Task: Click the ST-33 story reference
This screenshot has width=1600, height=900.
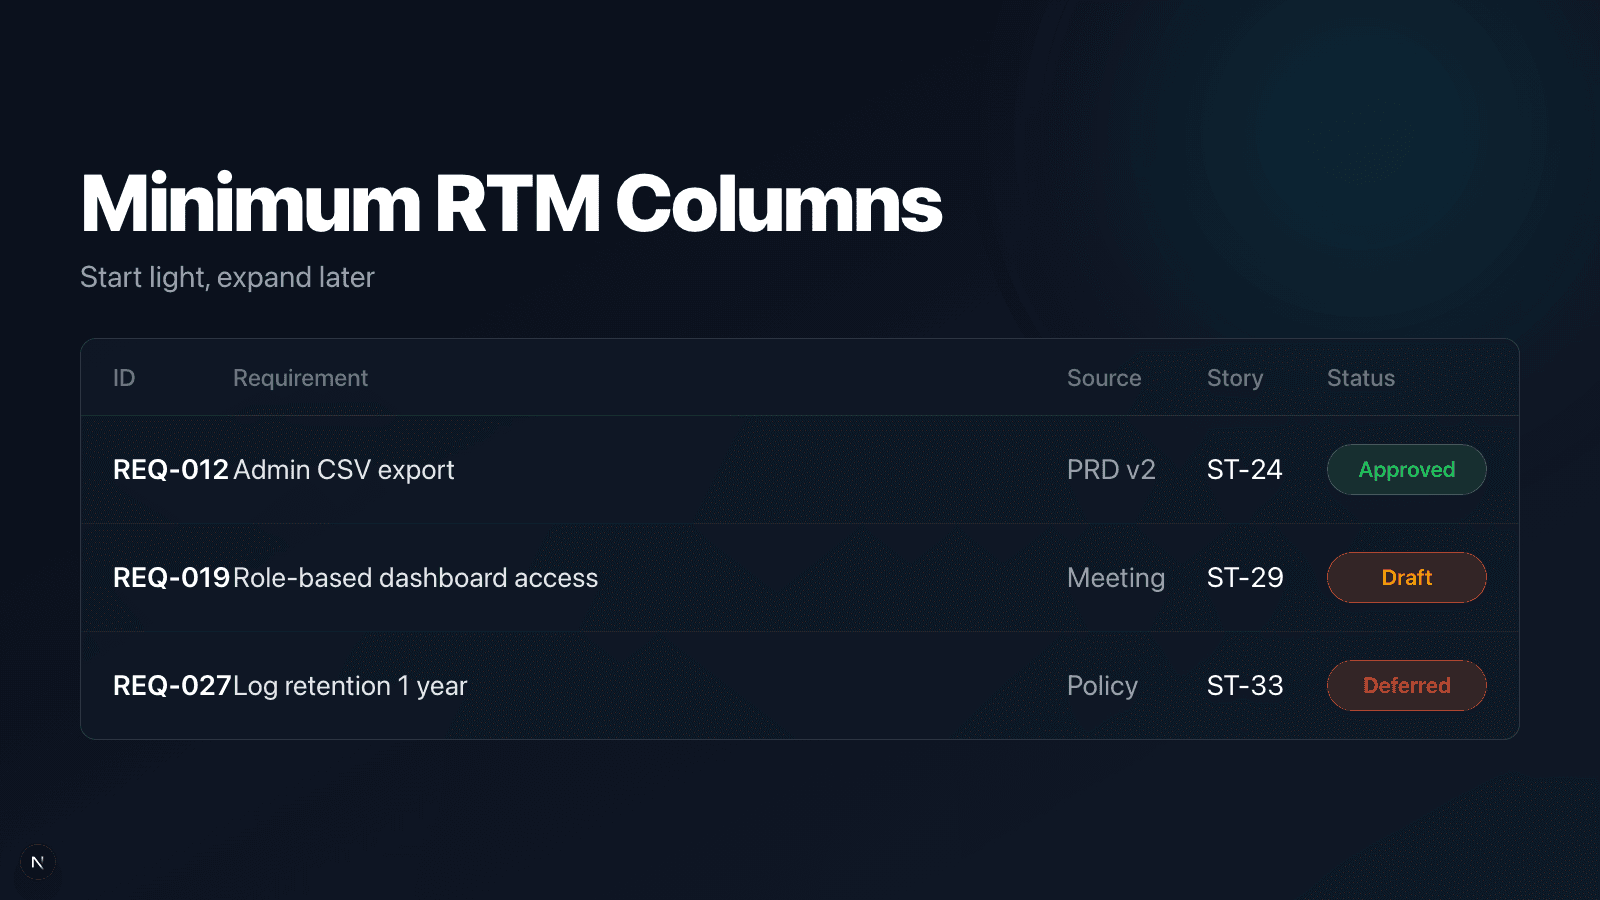Action: pos(1245,685)
